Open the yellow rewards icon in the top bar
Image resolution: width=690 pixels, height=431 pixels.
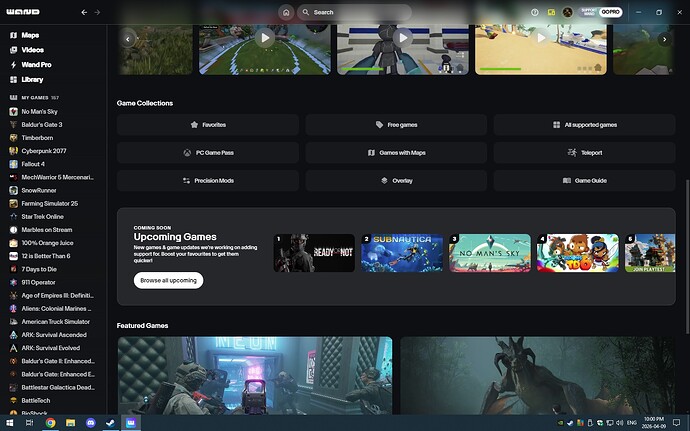(x=551, y=12)
